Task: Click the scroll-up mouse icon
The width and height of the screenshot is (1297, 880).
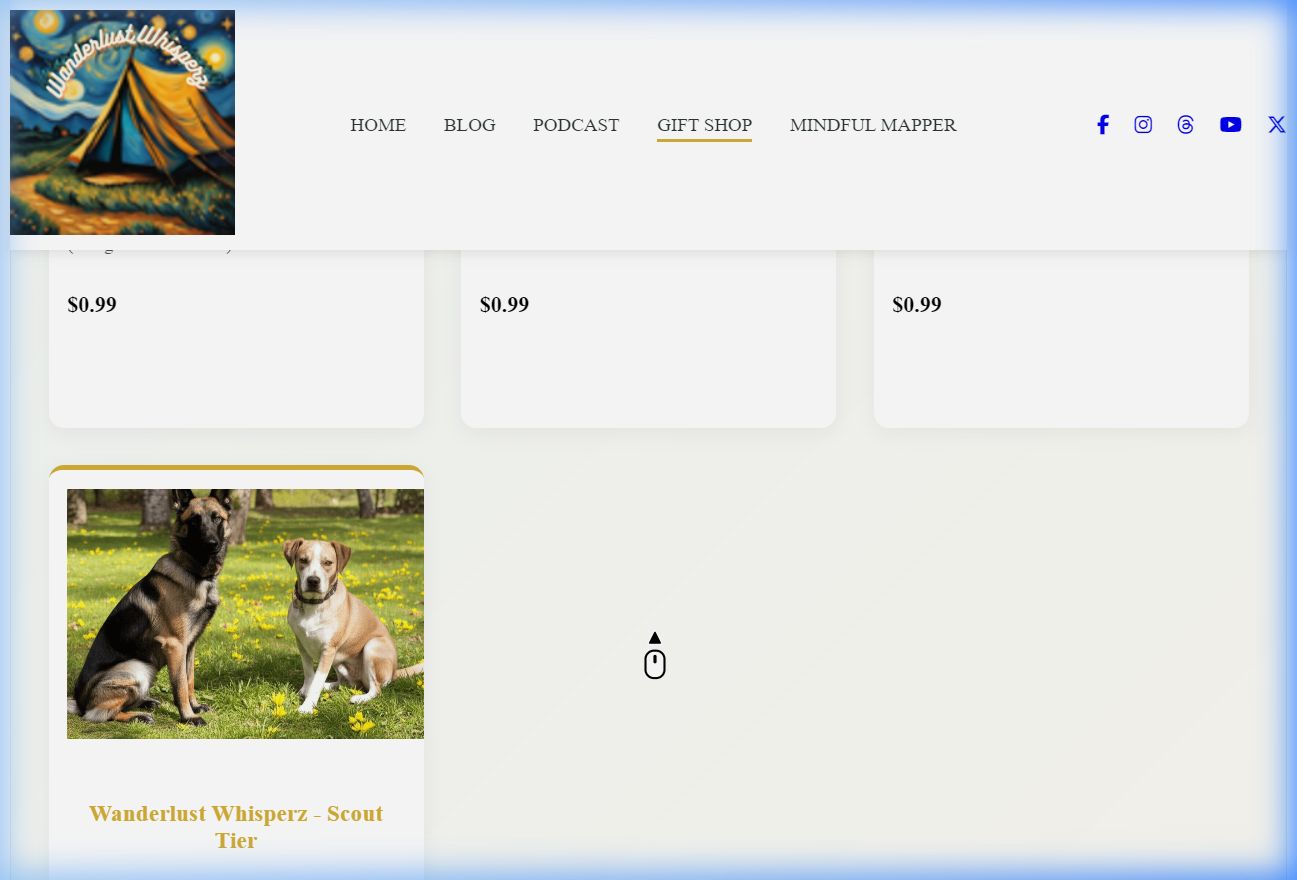Action: click(655, 657)
